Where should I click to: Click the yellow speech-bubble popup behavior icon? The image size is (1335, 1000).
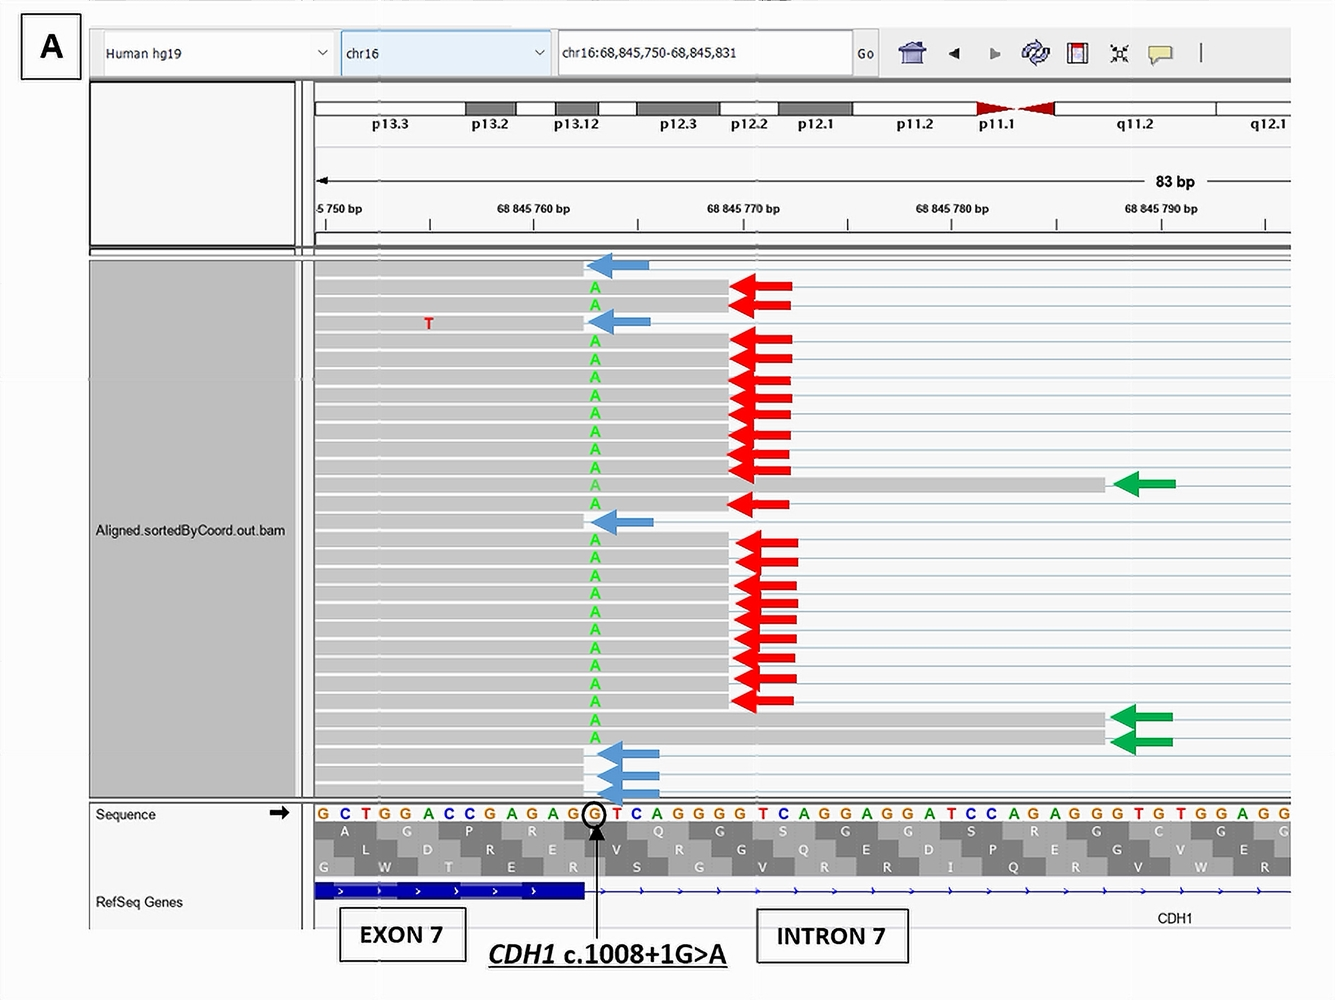(x=1160, y=54)
